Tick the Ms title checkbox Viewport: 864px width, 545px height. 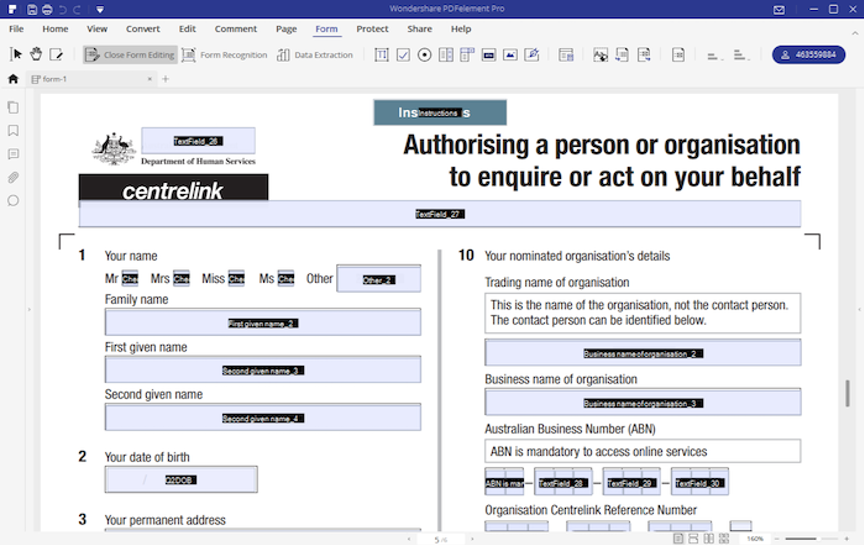[285, 279]
